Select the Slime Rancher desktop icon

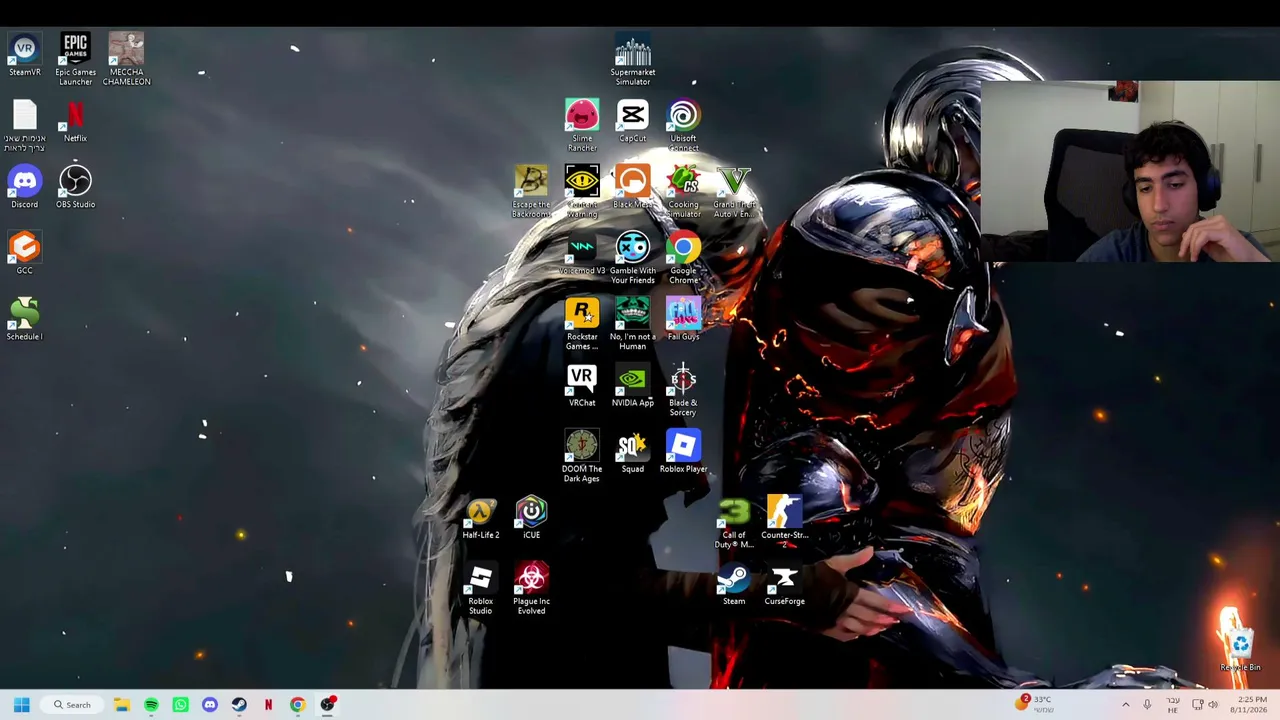(x=582, y=126)
